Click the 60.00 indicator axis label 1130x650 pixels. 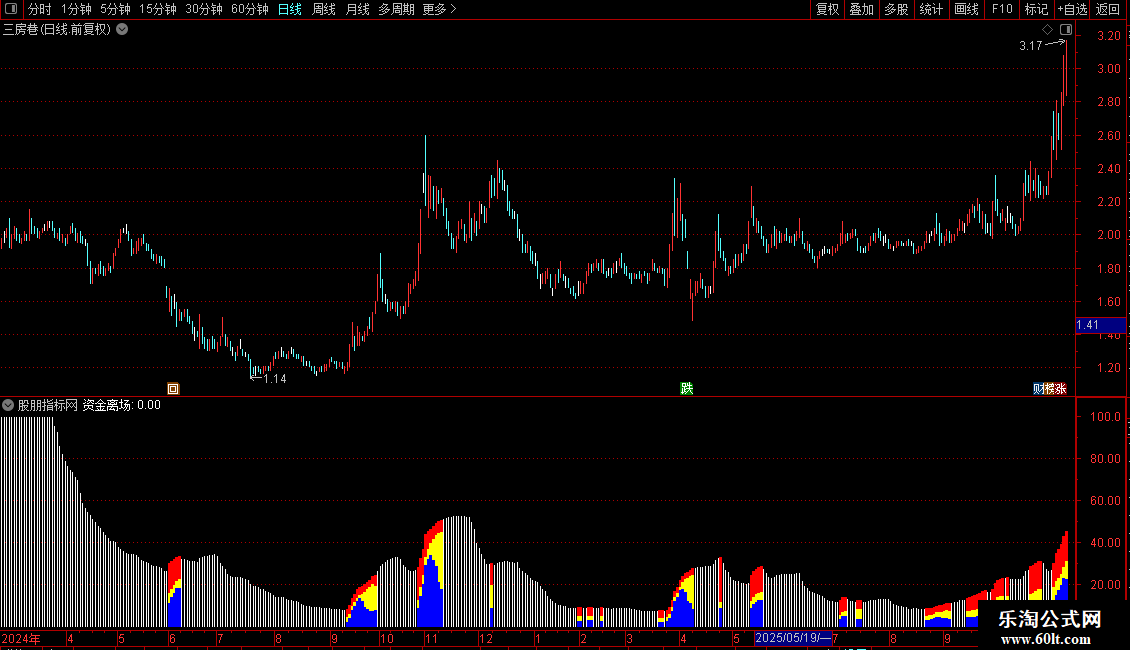1105,501
